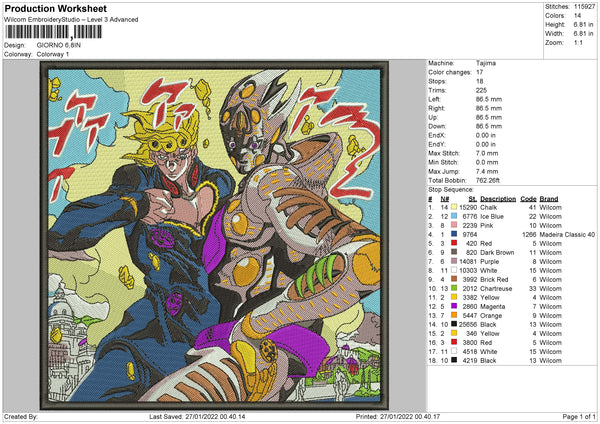The height and width of the screenshot is (424, 600).
Task: Choose the Black swatch with 4219 stitches
Action: 454,360
